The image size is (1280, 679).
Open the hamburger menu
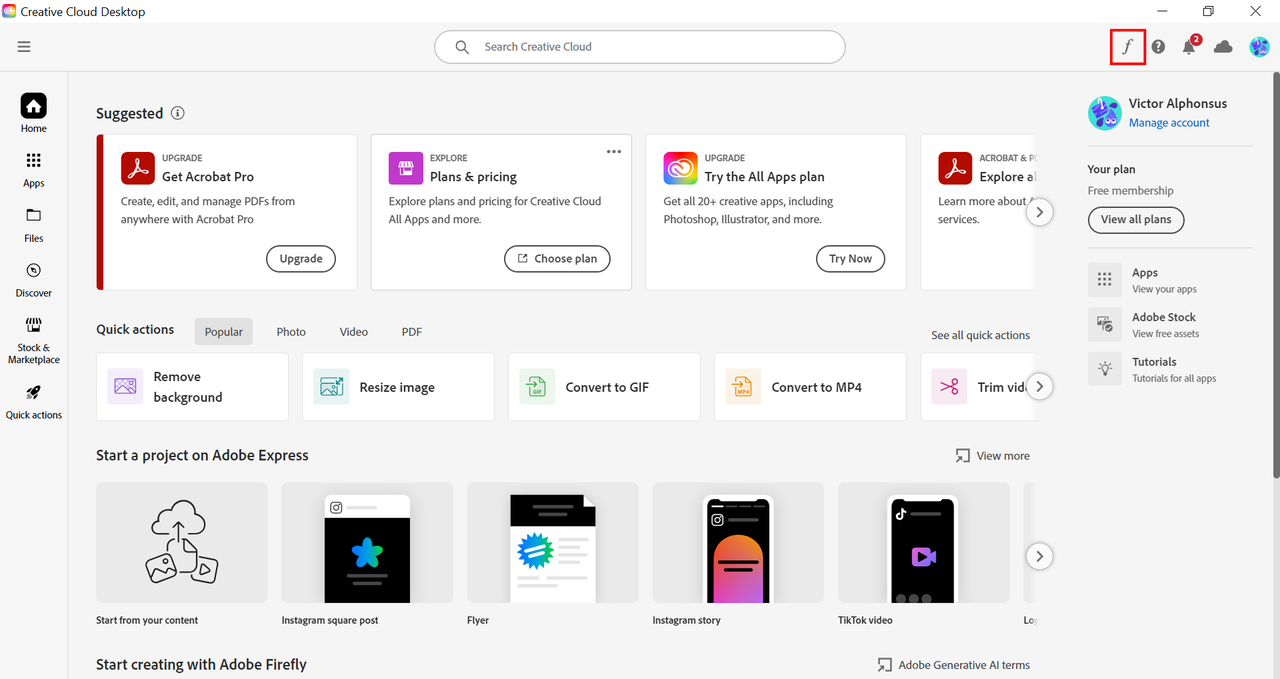23,46
